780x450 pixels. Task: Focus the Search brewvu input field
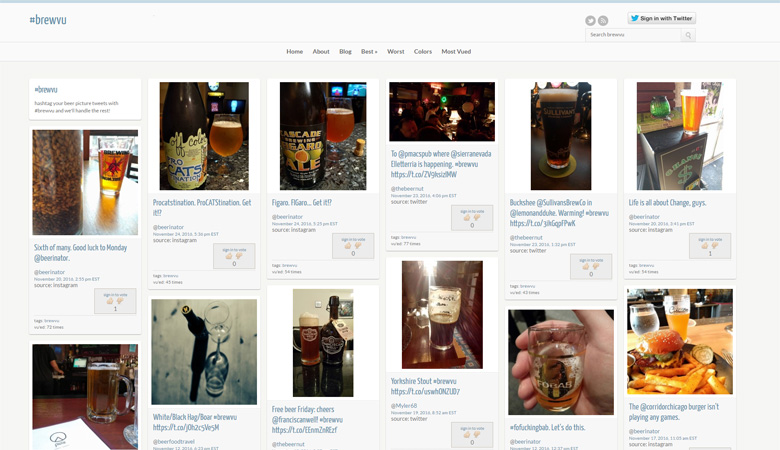(632, 35)
